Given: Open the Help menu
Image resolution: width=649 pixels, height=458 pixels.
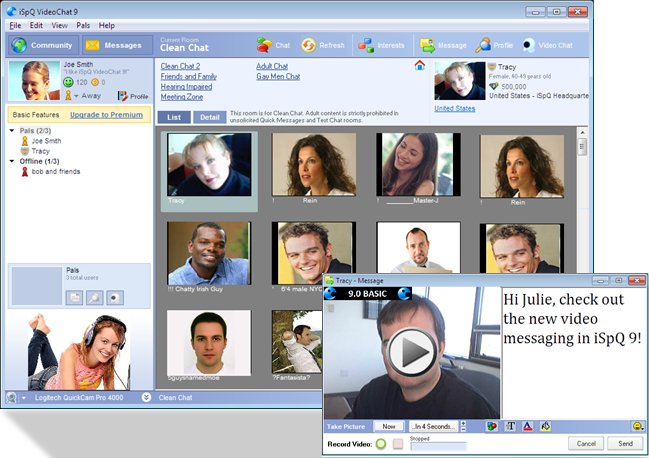Looking at the screenshot, I should tap(107, 26).
